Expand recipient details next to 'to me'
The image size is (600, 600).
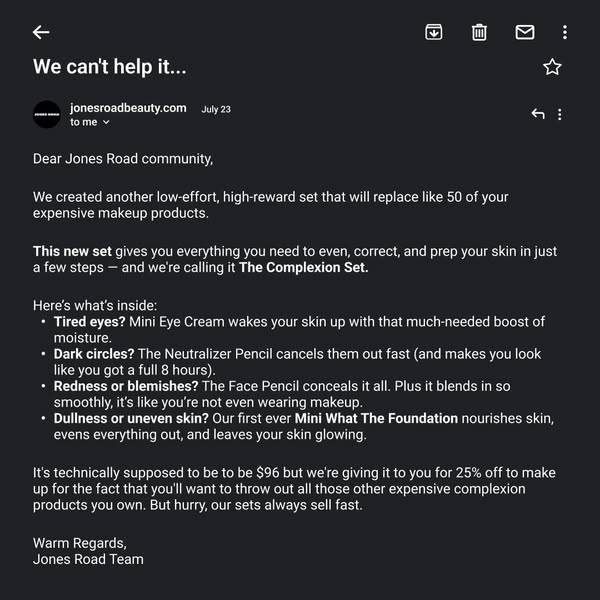[x=106, y=122]
